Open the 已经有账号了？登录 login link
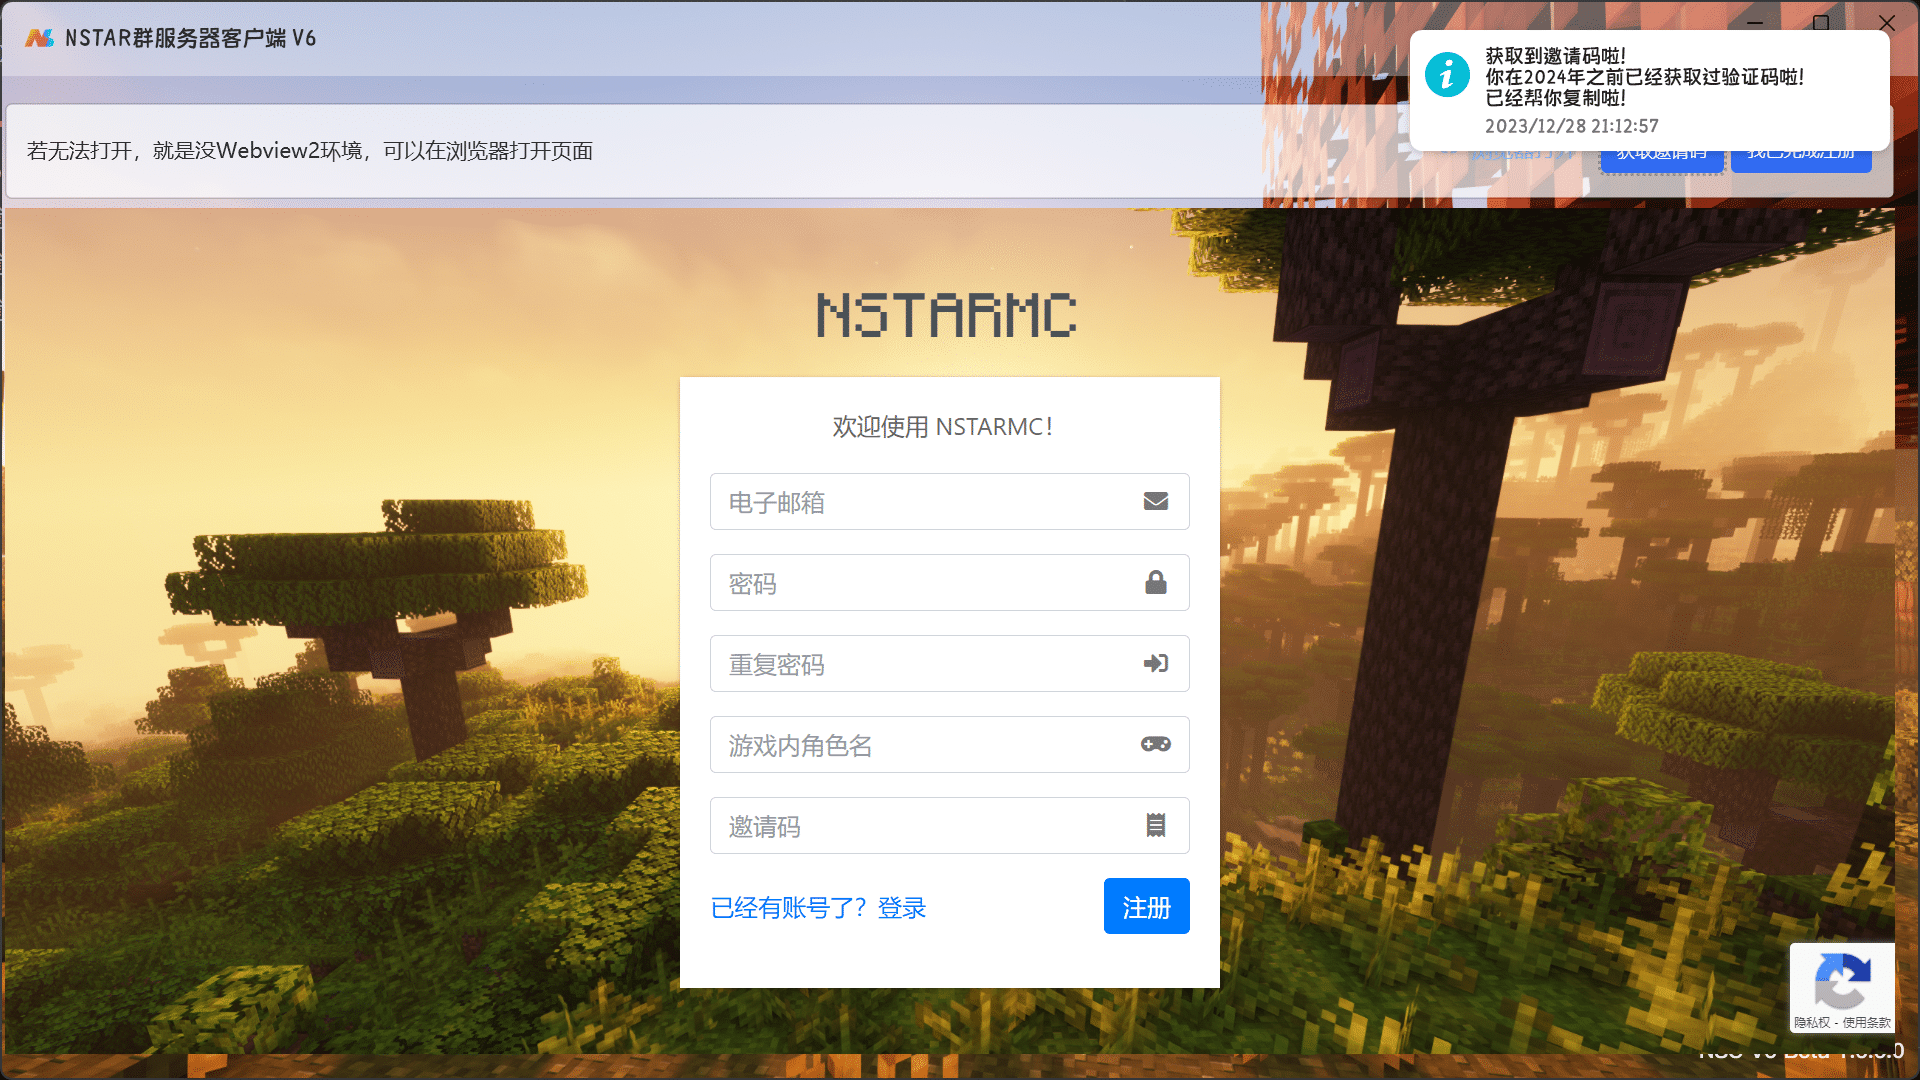The width and height of the screenshot is (1920, 1080). point(818,908)
